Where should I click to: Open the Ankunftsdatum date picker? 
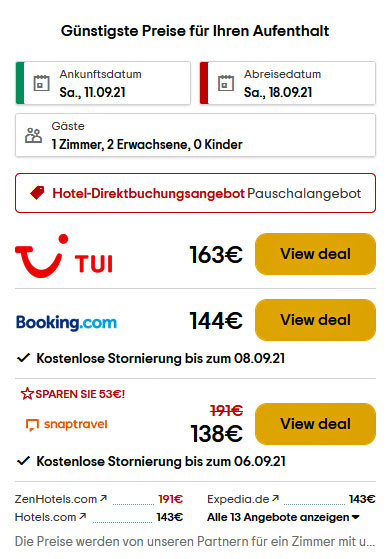103,83
